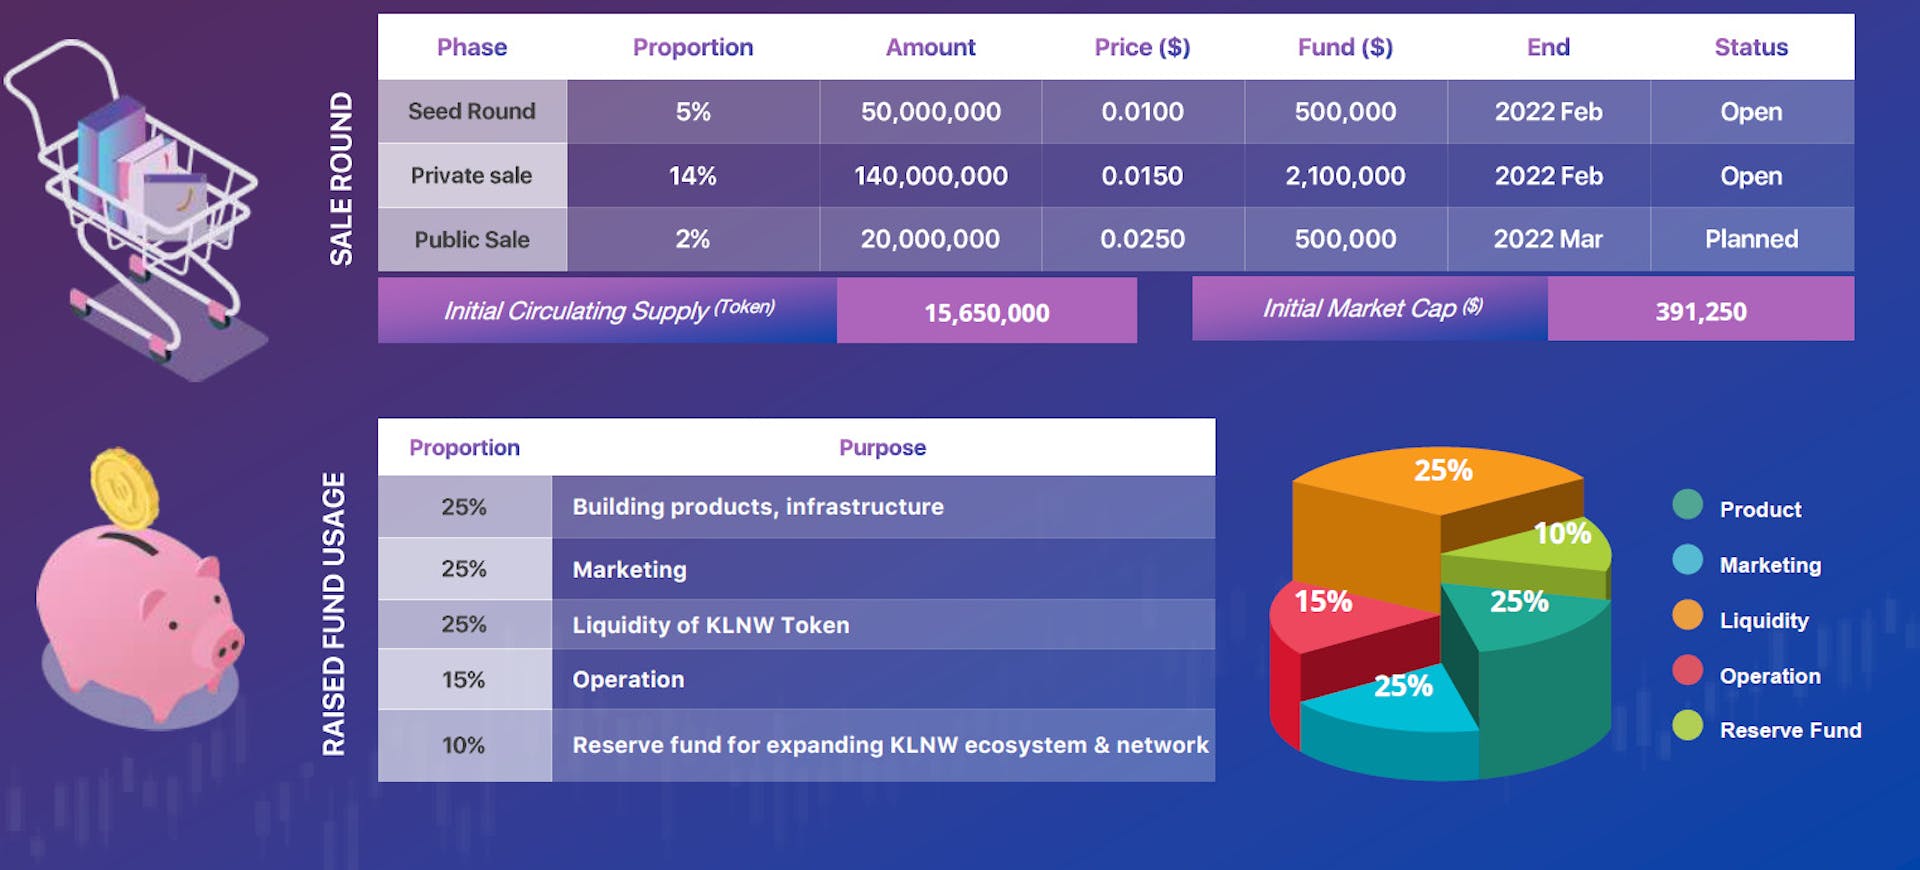Viewport: 1920px width, 870px height.
Task: Click the Initial Circulating Supply value 15,650,000
Action: pos(986,312)
